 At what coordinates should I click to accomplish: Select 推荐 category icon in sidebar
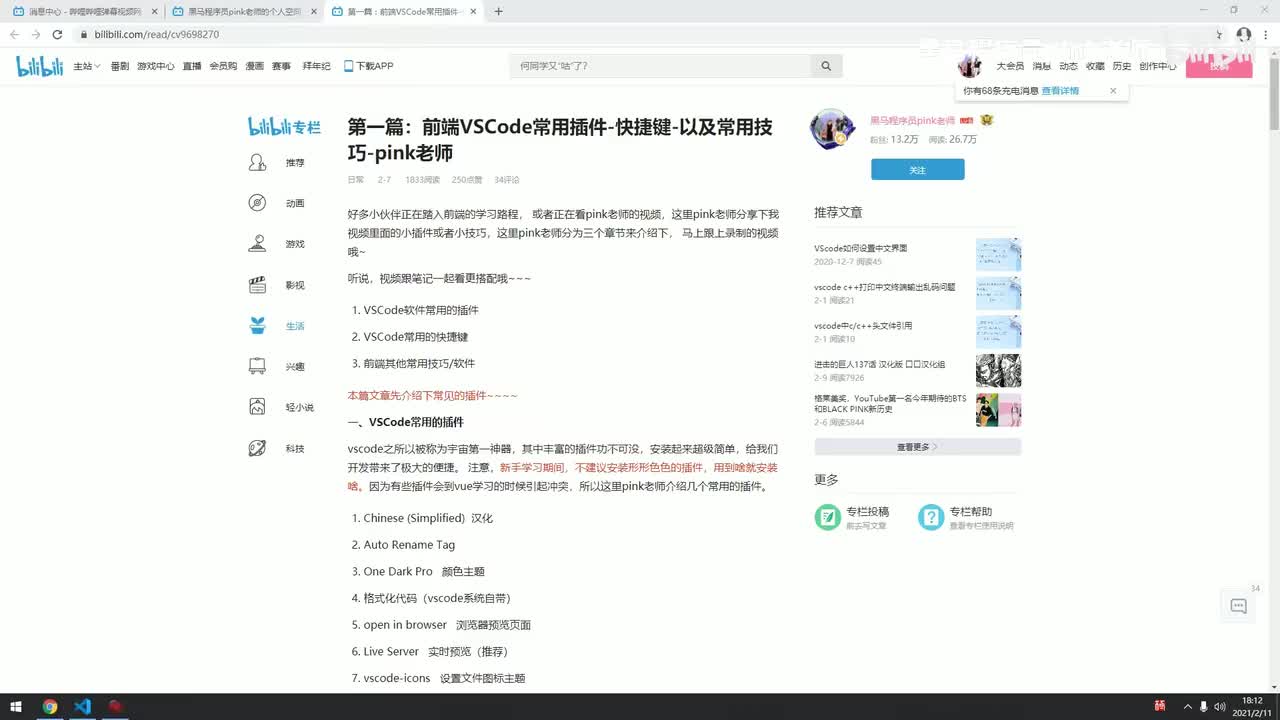pos(257,162)
